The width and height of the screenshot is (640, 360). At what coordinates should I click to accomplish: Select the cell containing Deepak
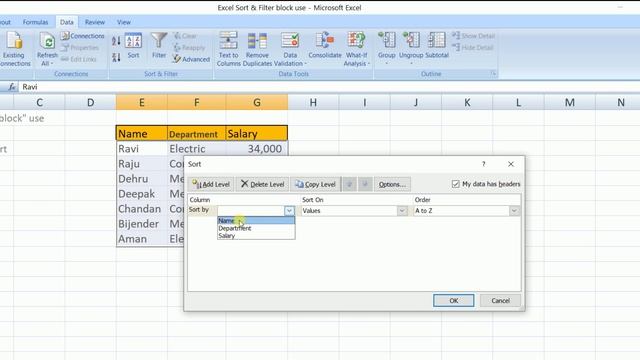(142, 193)
